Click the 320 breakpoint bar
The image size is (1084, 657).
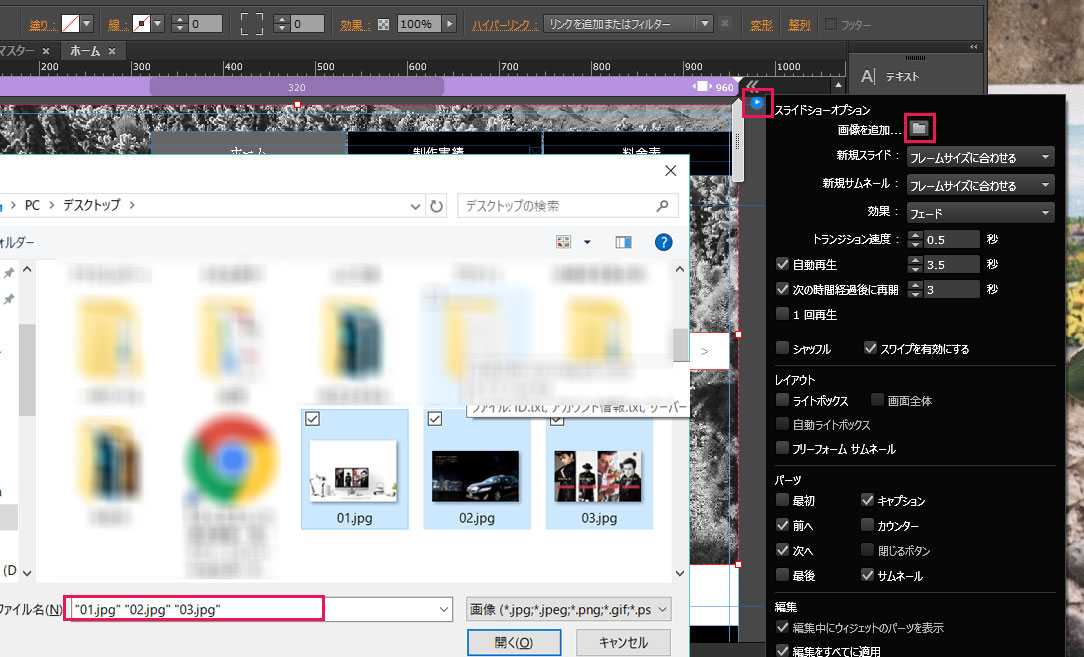coord(297,87)
